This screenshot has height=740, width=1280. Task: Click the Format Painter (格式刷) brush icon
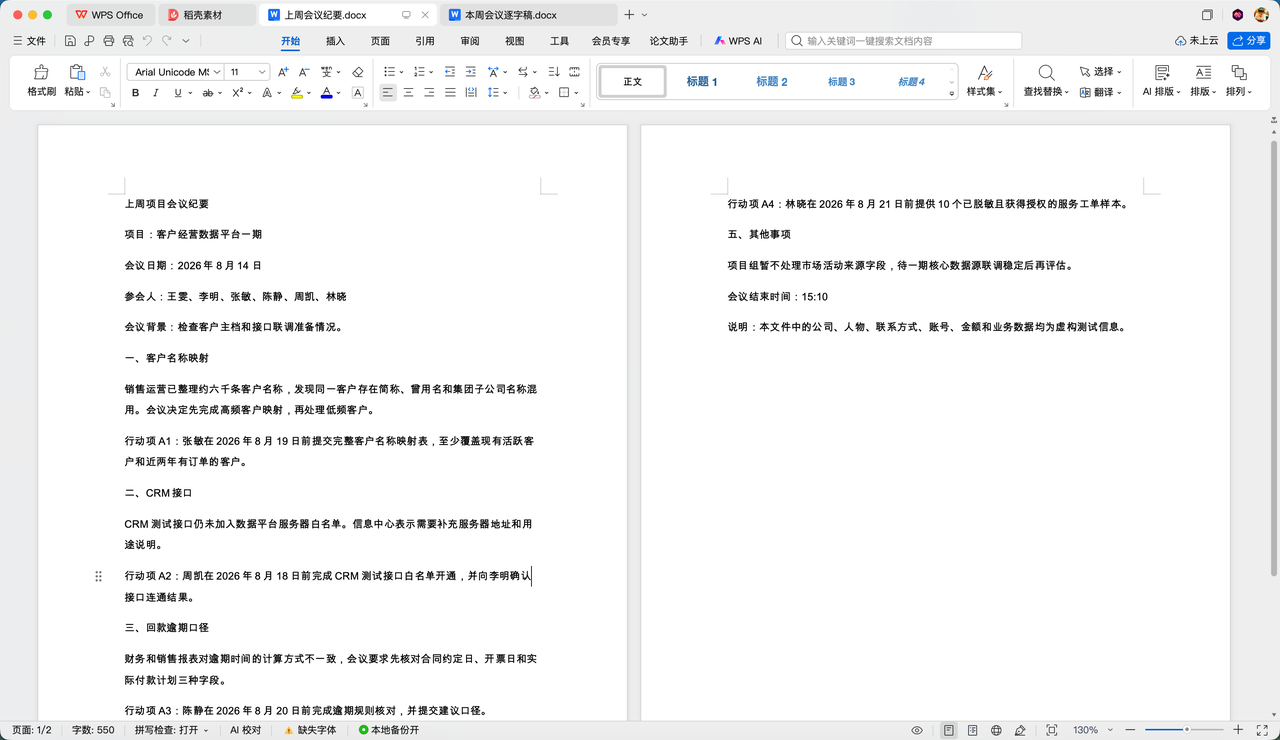coord(41,73)
